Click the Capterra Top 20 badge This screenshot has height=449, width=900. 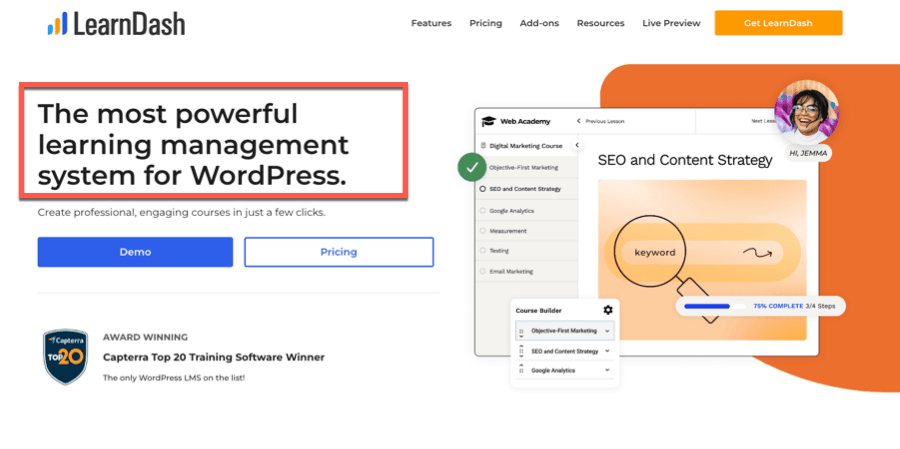pyautogui.click(x=66, y=356)
